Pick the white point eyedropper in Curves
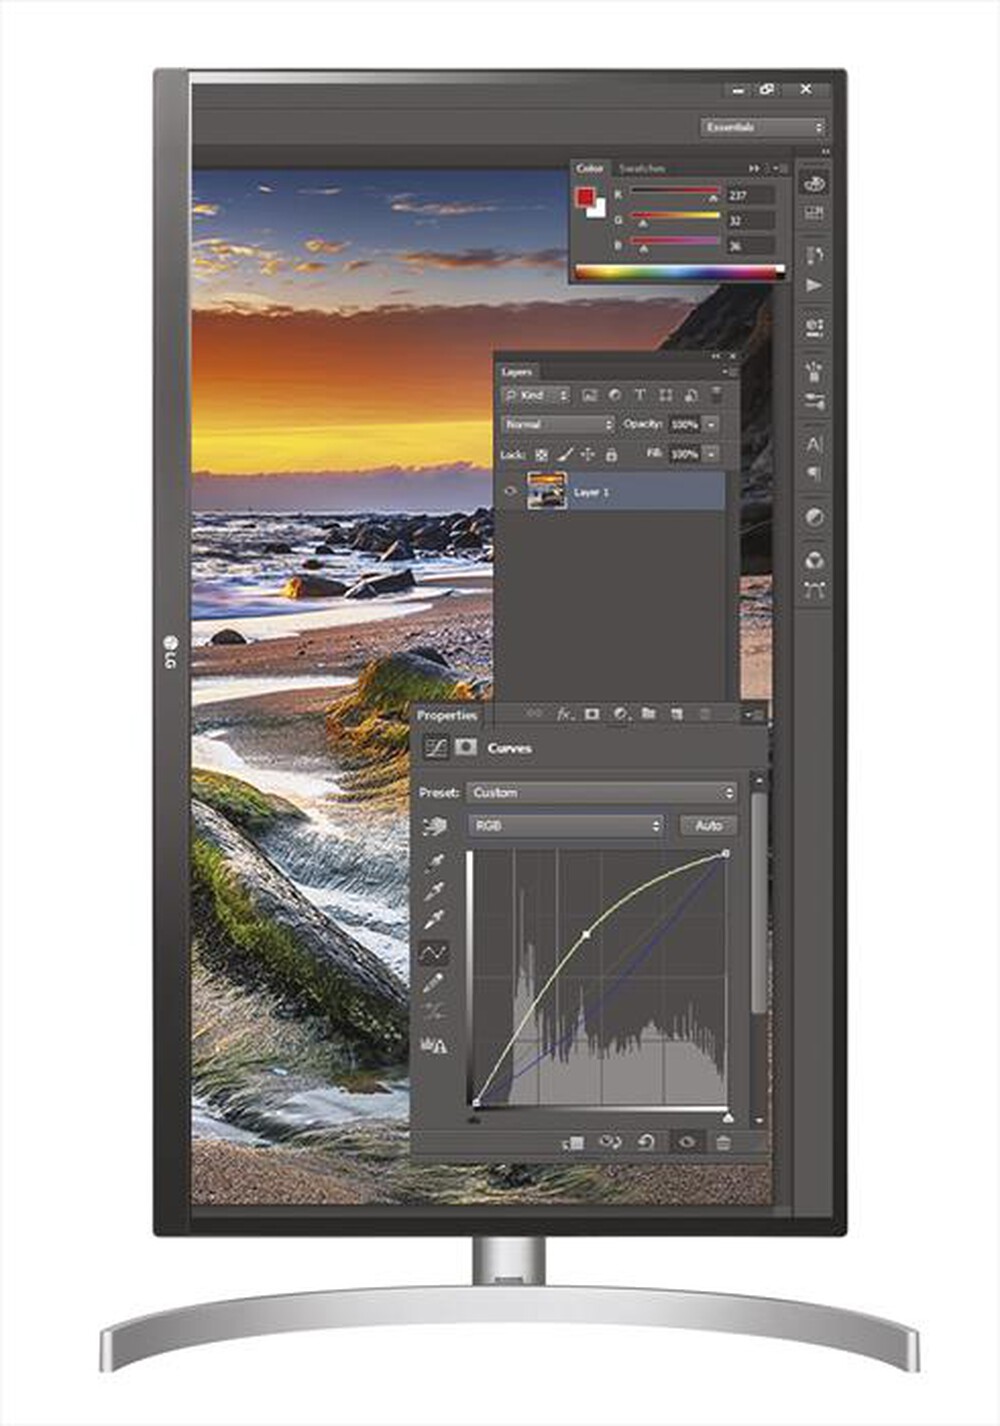This screenshot has height=1426, width=1000. [x=434, y=920]
